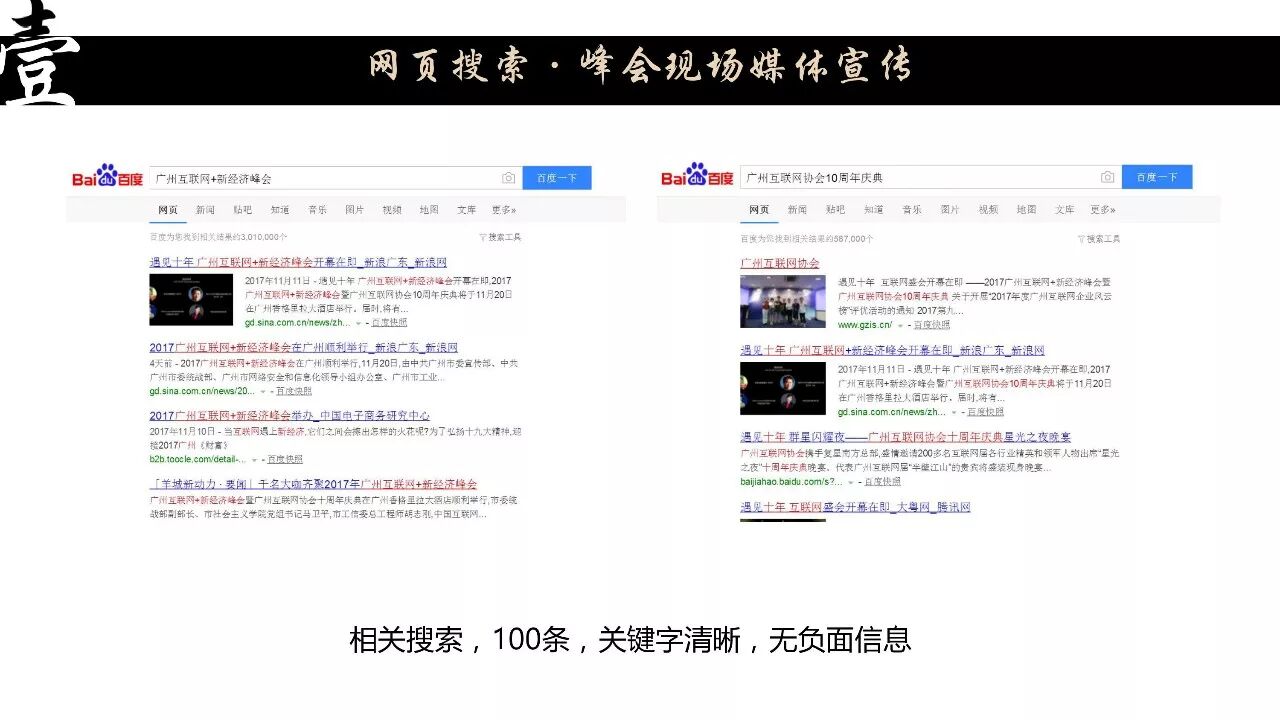Click the group photo thumbnail of 广州互联网协会 result
Image resolution: width=1280 pixels, height=720 pixels.
tap(783, 302)
